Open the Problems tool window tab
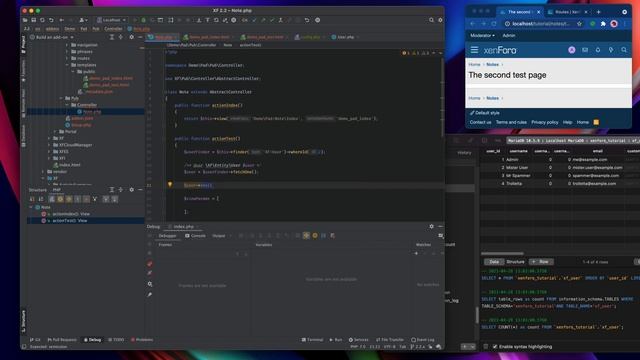This screenshot has width=640, height=360. click(142, 340)
